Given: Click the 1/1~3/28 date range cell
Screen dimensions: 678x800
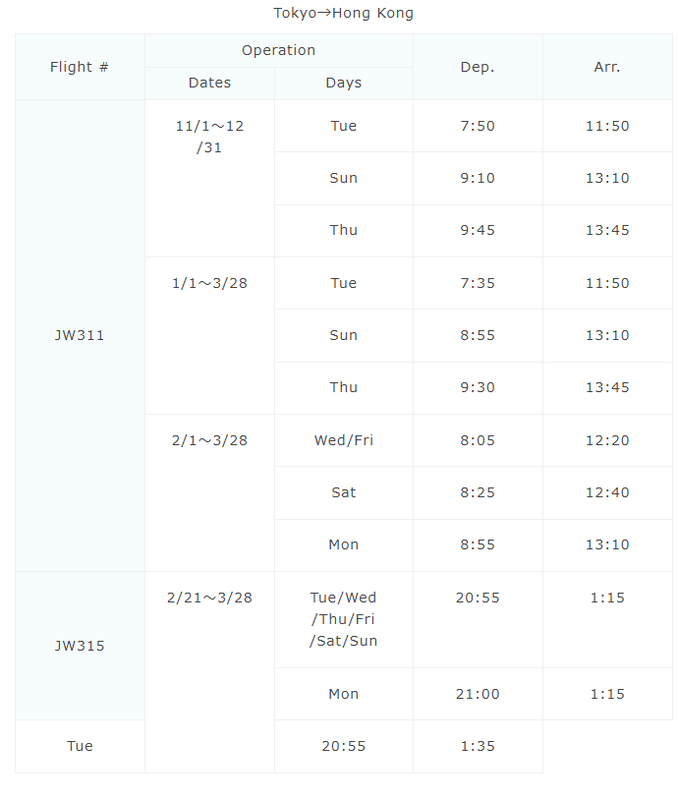Looking at the screenshot, I should pos(209,283).
